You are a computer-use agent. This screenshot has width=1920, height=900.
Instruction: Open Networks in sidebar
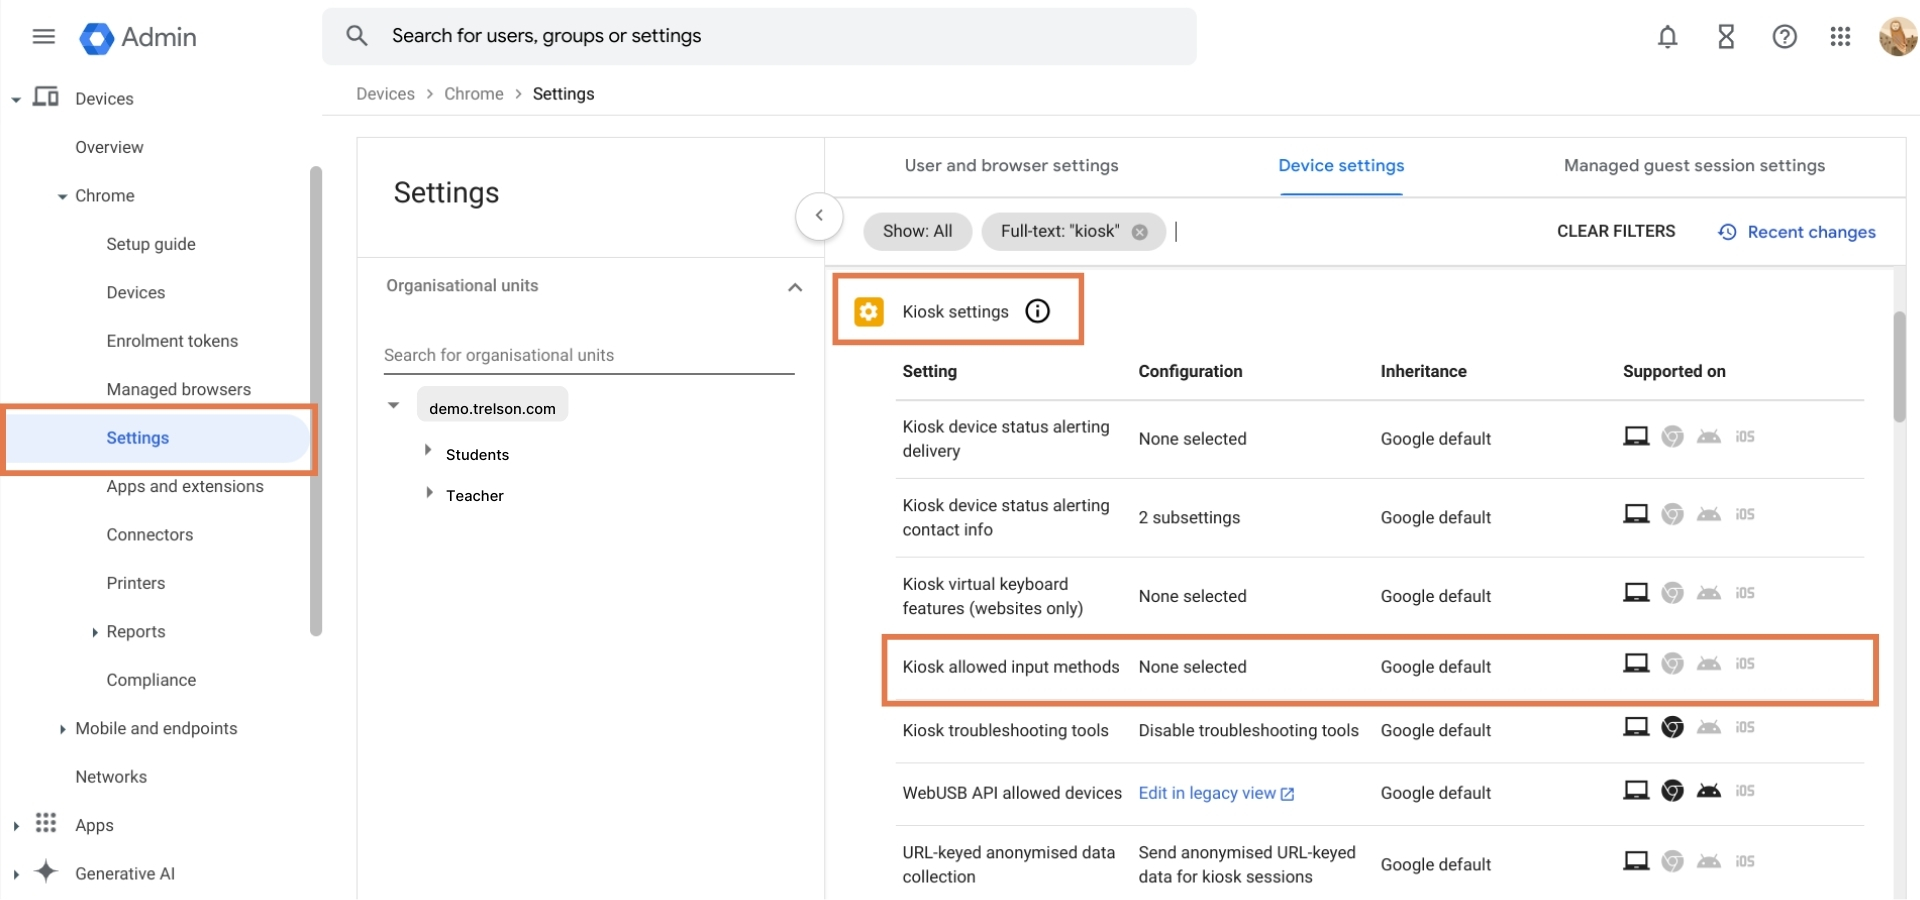111,777
